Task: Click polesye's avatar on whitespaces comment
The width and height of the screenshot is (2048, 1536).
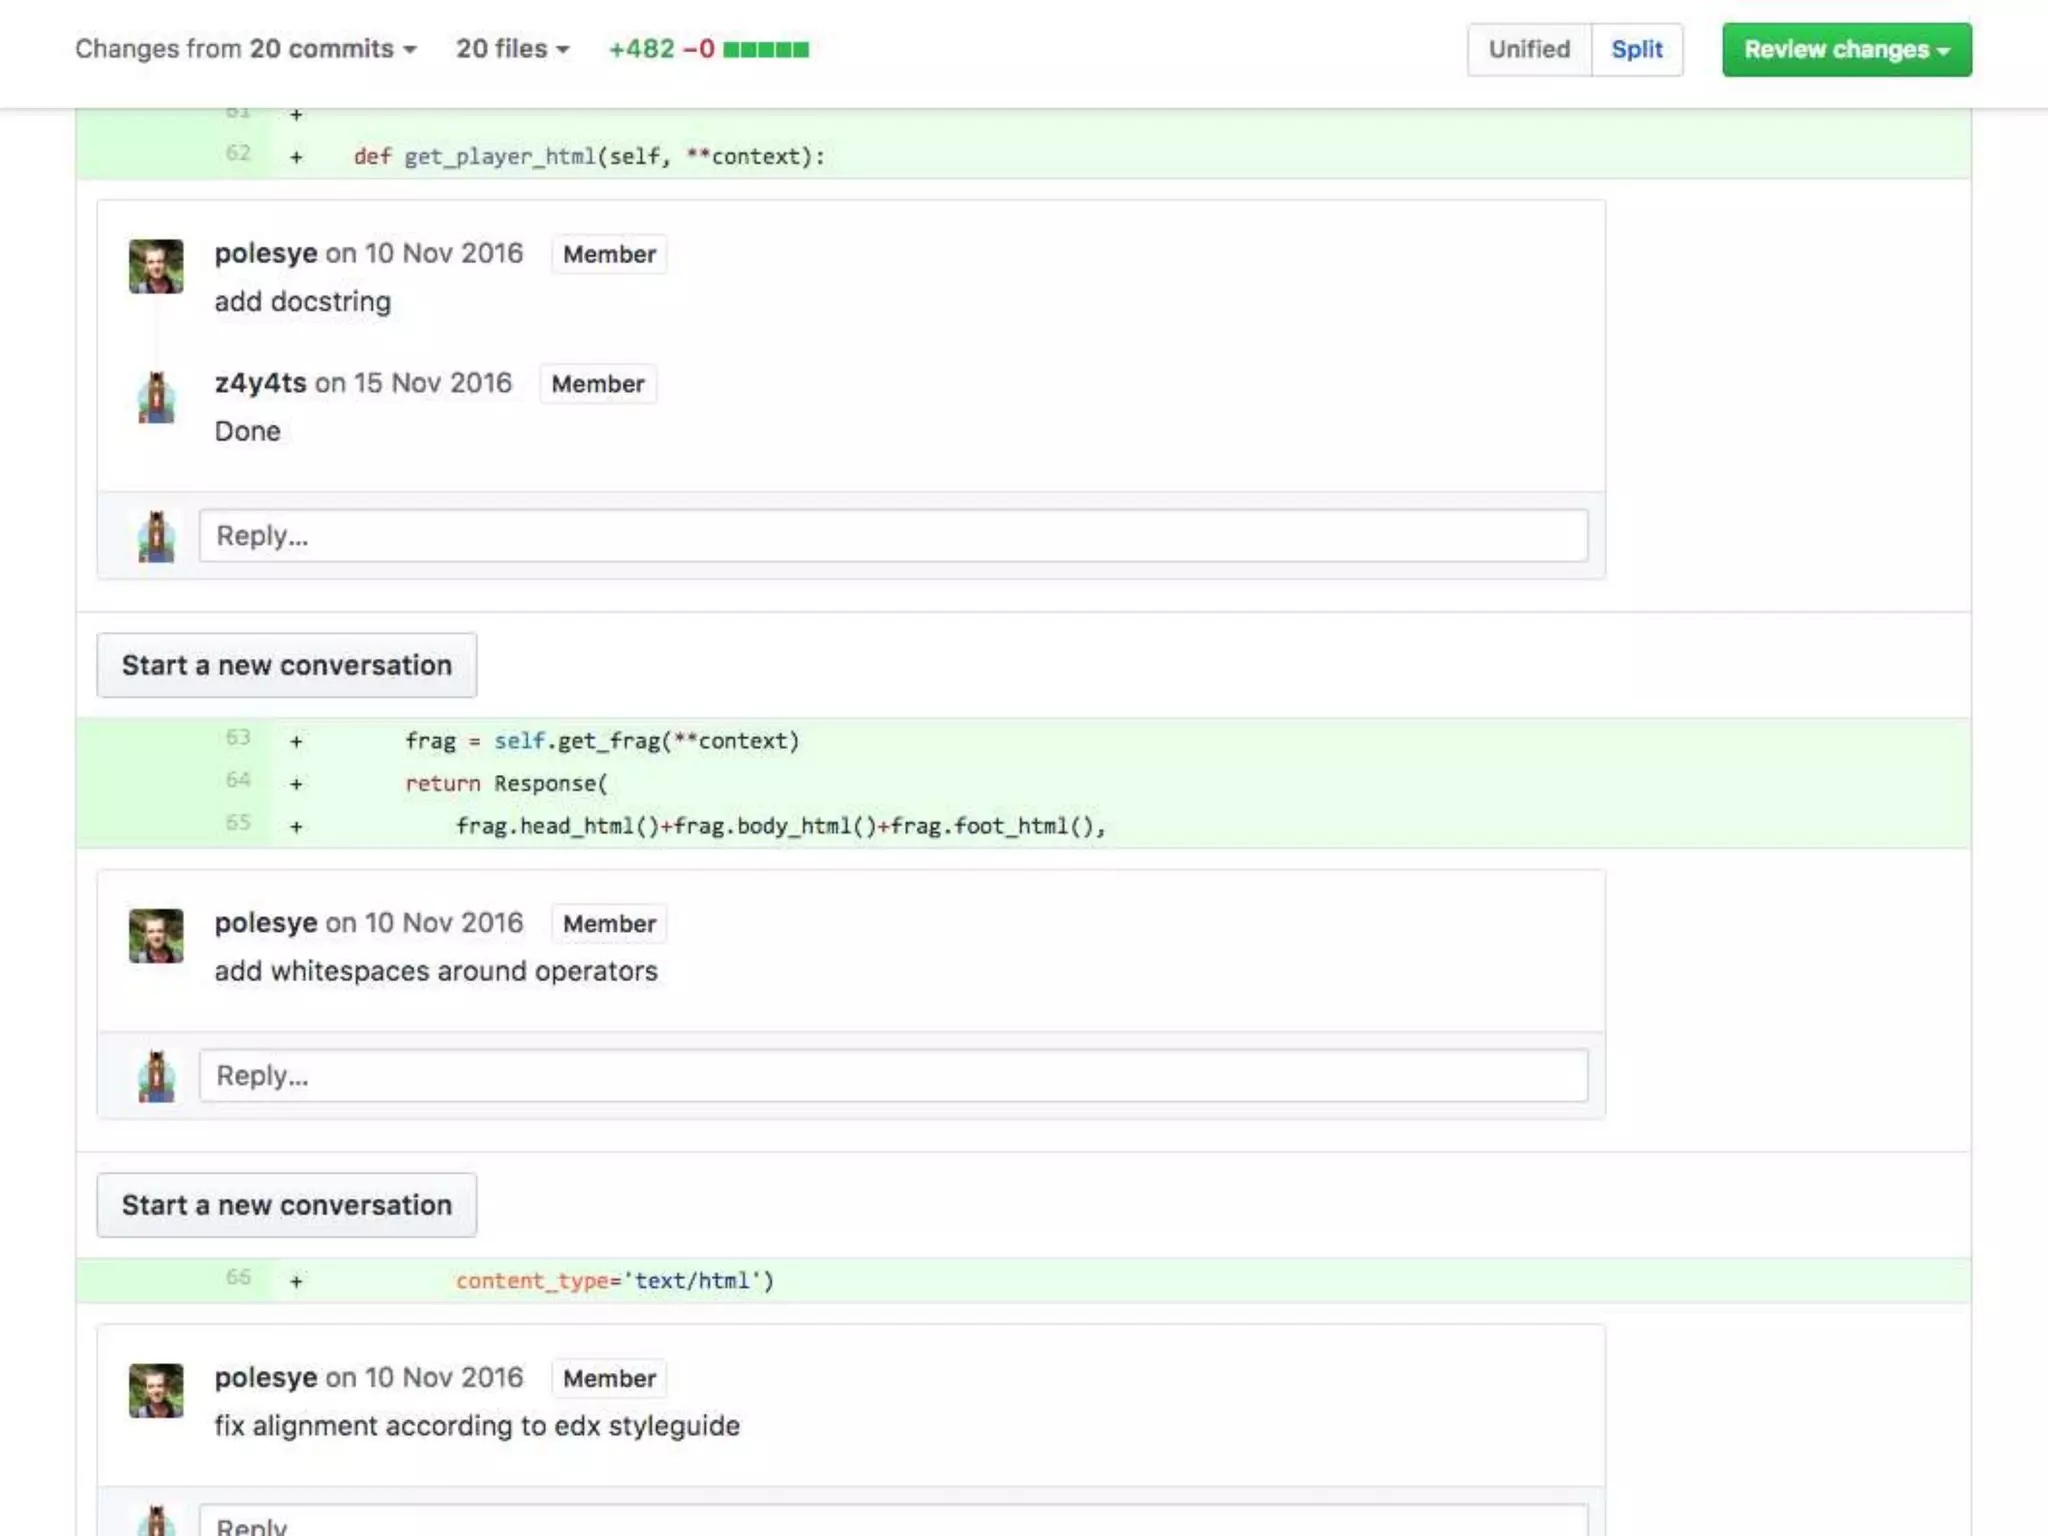Action: (156, 936)
